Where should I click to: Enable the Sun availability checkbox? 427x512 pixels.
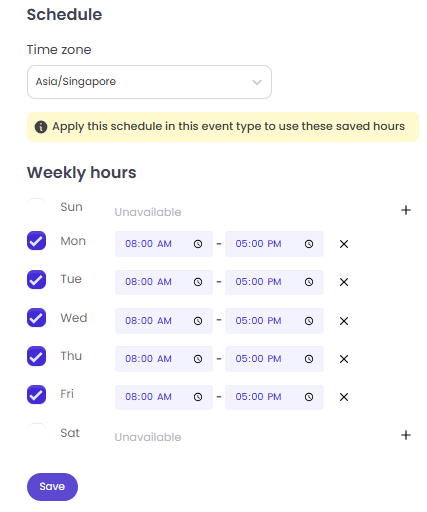(x=36, y=207)
